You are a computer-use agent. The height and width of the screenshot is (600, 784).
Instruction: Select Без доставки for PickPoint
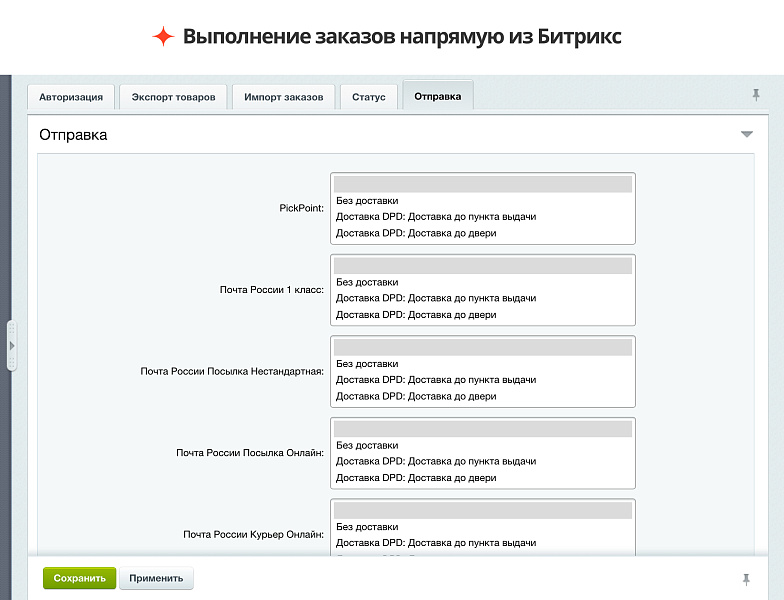[367, 201]
